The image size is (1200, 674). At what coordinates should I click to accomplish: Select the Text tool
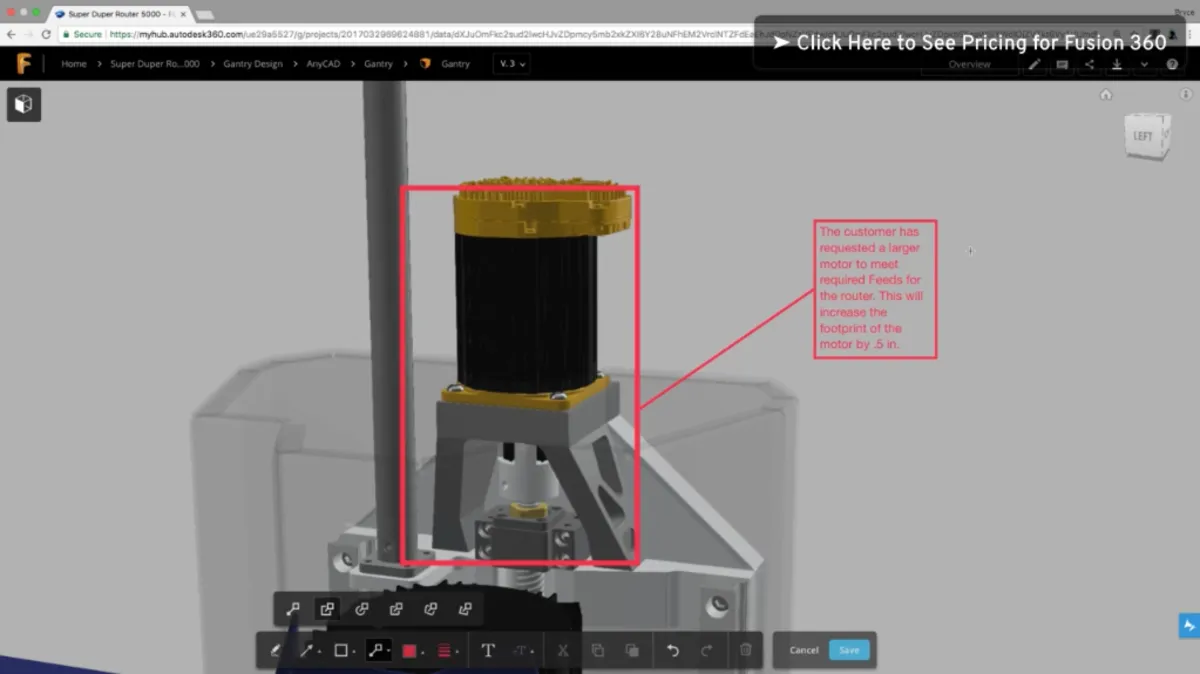point(488,650)
